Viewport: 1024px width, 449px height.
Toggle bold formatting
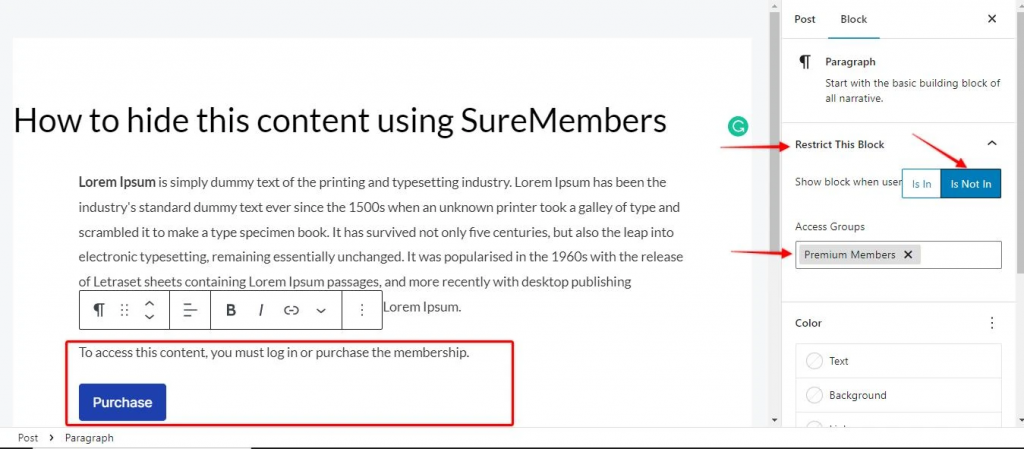pyautogui.click(x=231, y=310)
